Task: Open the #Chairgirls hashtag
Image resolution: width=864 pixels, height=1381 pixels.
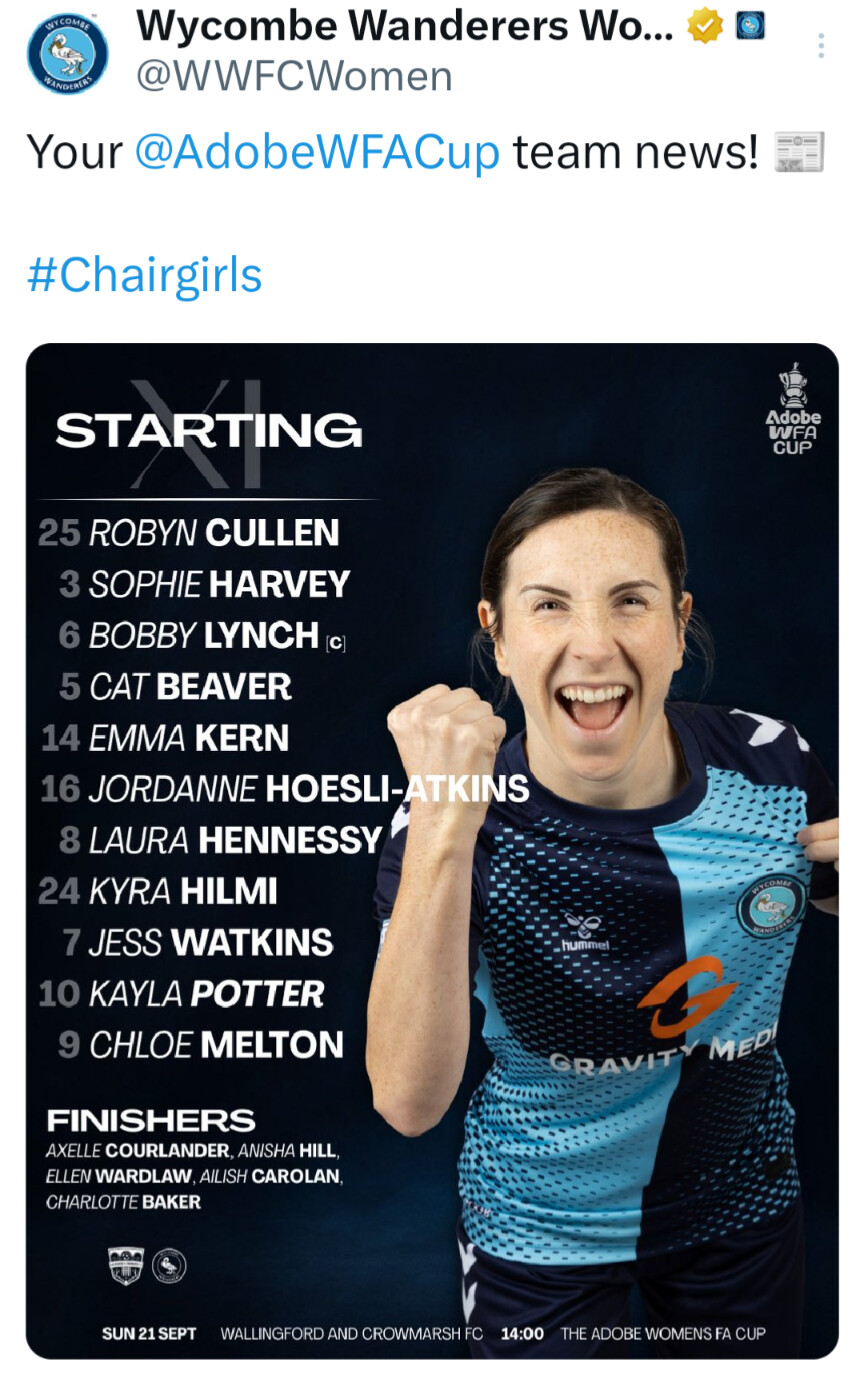Action: (144, 275)
